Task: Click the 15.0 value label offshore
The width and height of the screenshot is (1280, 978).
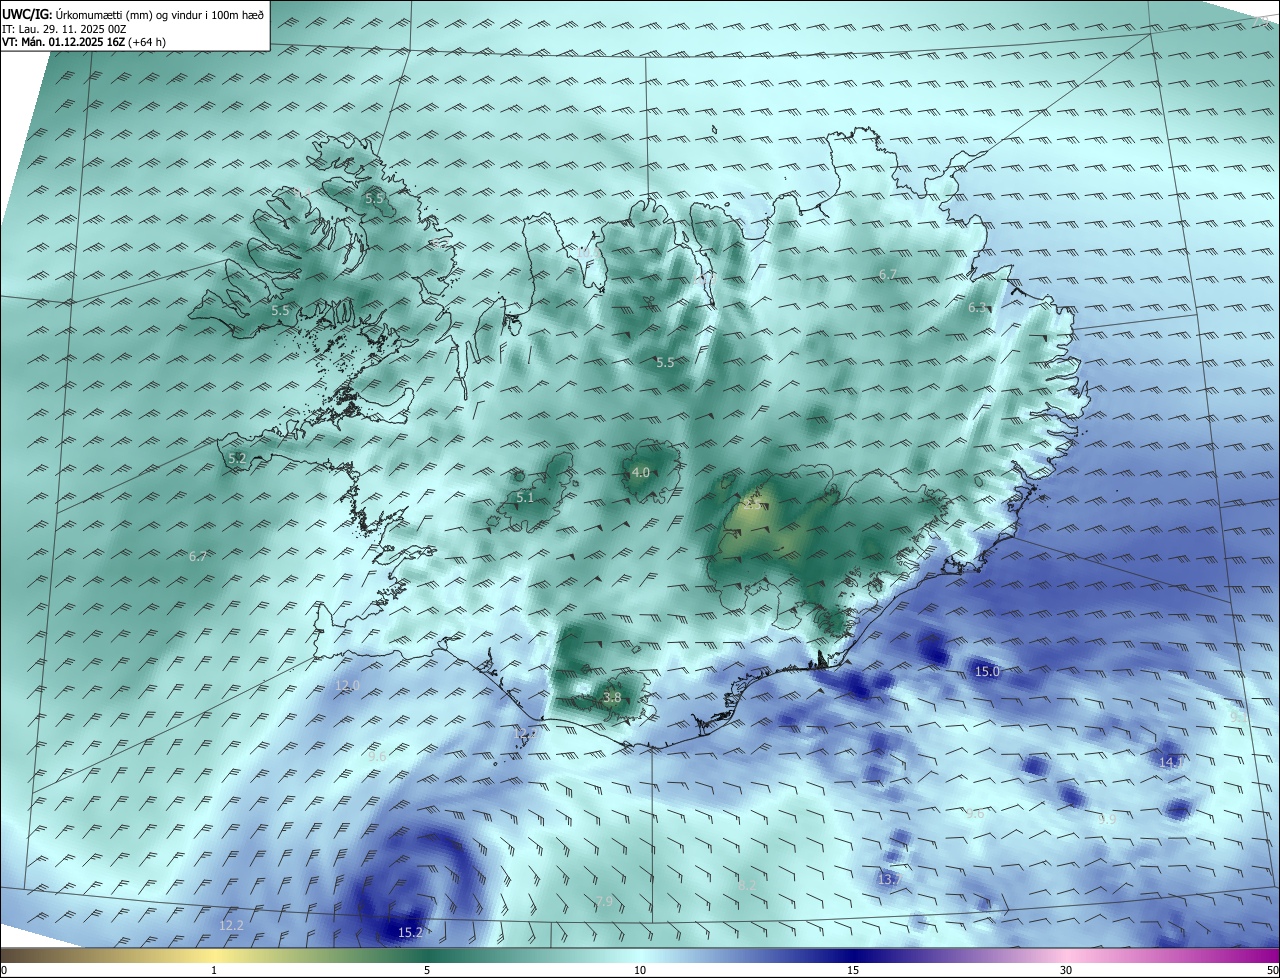Action: (987, 672)
